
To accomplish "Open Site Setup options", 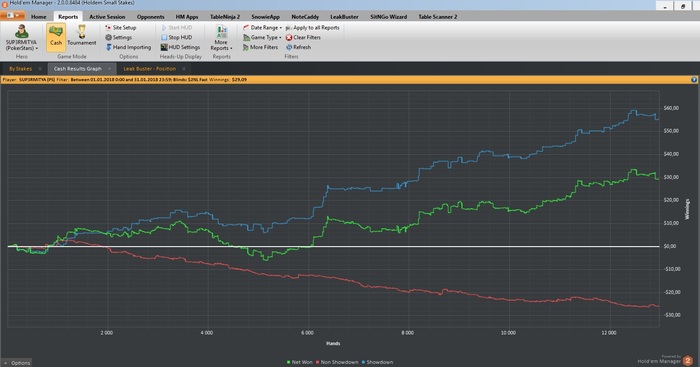I will tap(121, 28).
